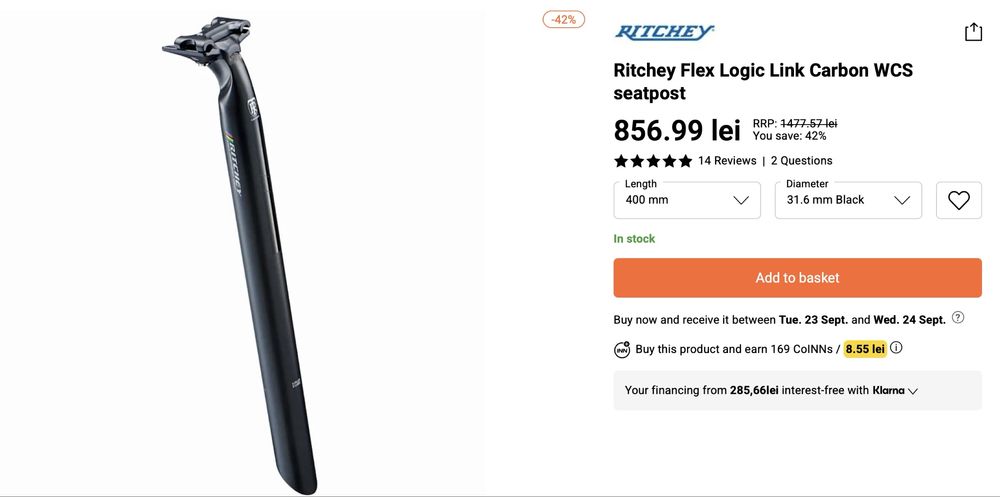
Task: Click the -42% discount badge
Action: pyautogui.click(x=564, y=19)
